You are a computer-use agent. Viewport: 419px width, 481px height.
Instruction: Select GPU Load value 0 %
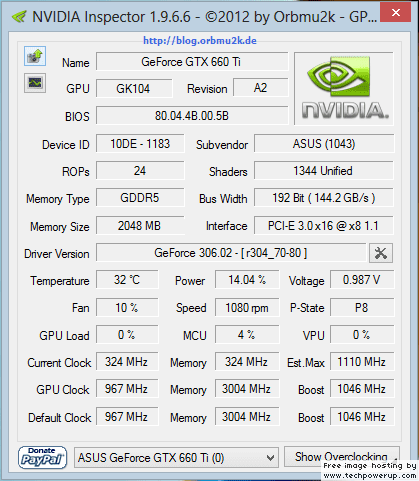(x=127, y=335)
